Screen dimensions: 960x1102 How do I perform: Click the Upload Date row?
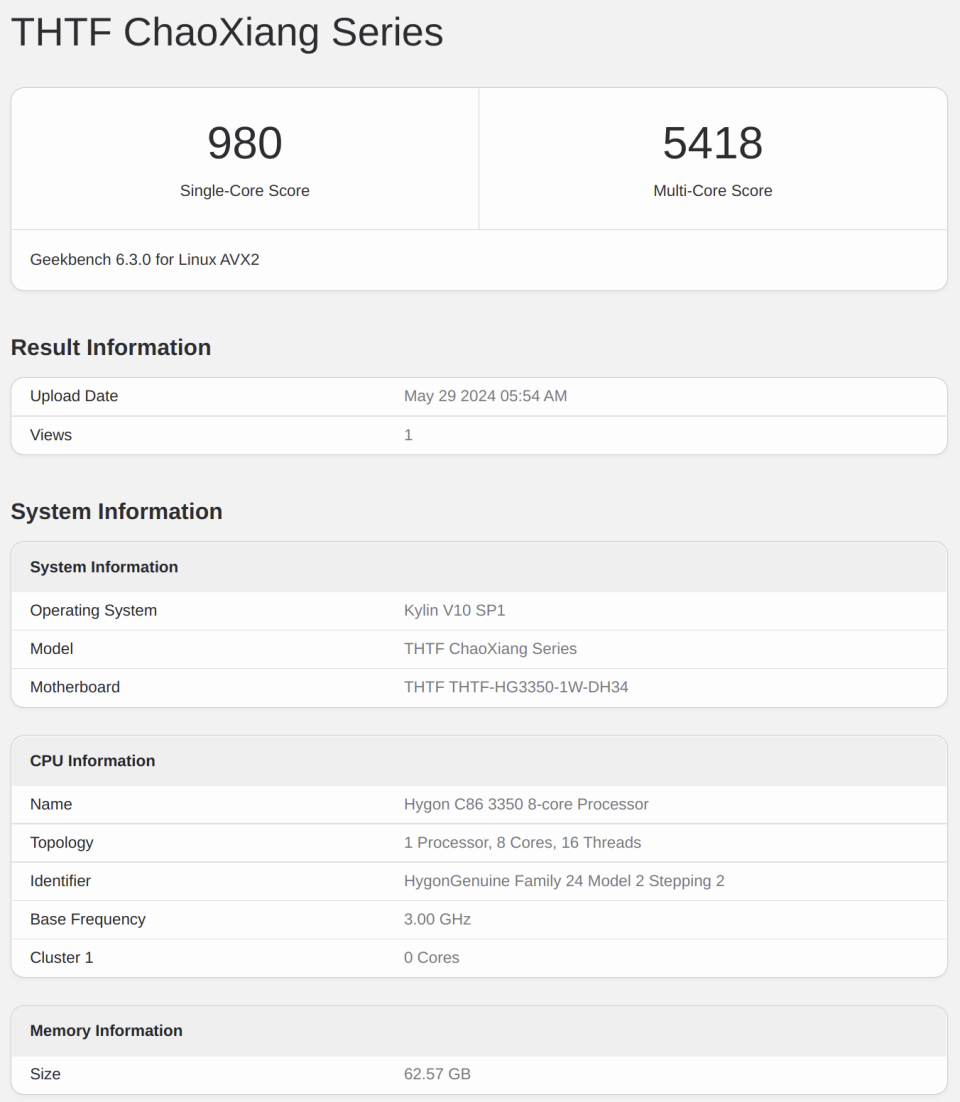point(73,396)
